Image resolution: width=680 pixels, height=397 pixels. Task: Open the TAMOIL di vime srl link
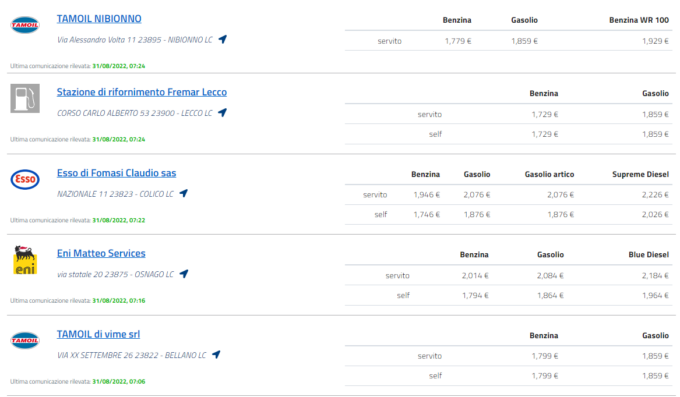[x=98, y=335]
